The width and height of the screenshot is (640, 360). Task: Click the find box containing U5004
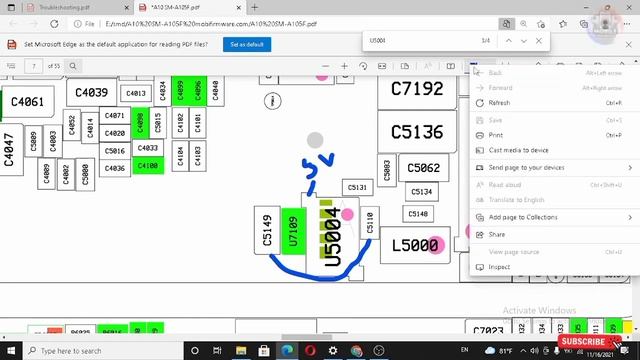tap(420, 41)
